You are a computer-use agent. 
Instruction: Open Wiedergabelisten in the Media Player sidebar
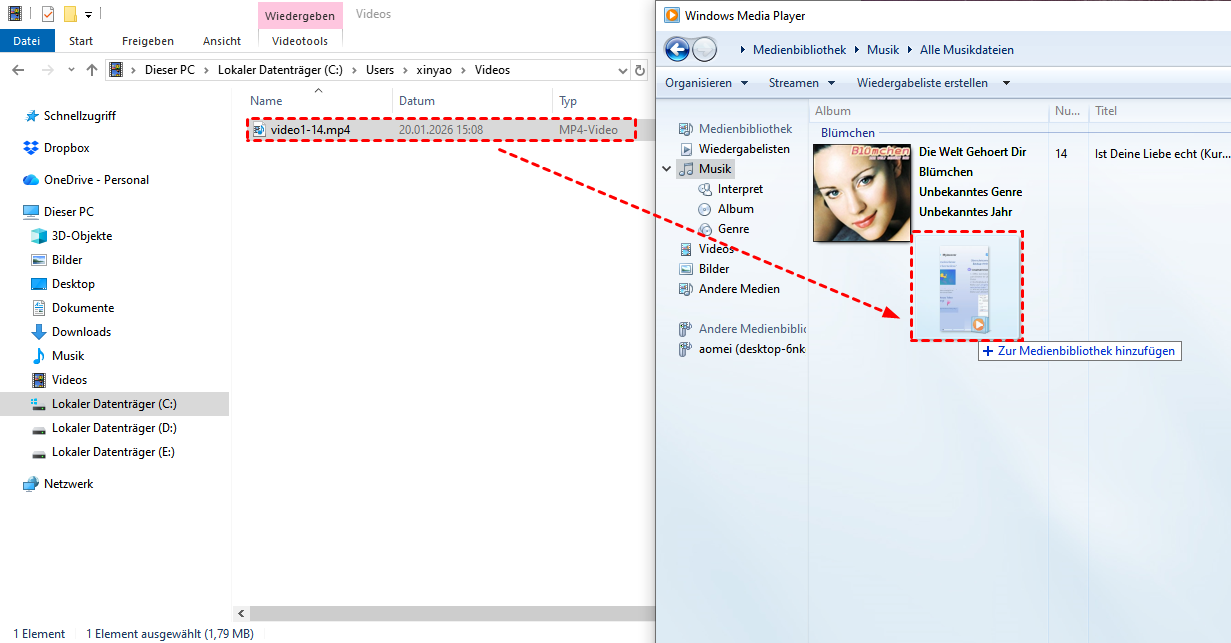(744, 149)
